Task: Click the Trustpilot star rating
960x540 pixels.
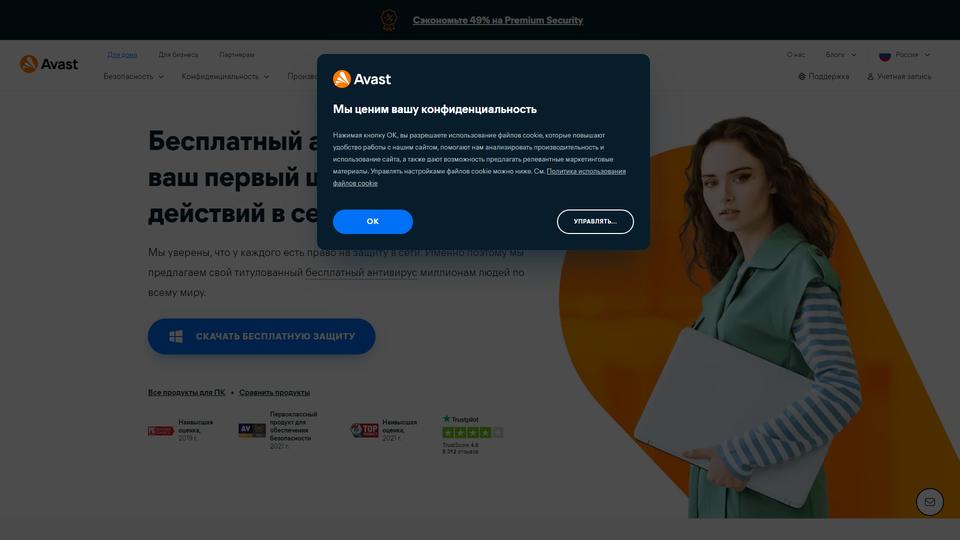Action: 473,432
